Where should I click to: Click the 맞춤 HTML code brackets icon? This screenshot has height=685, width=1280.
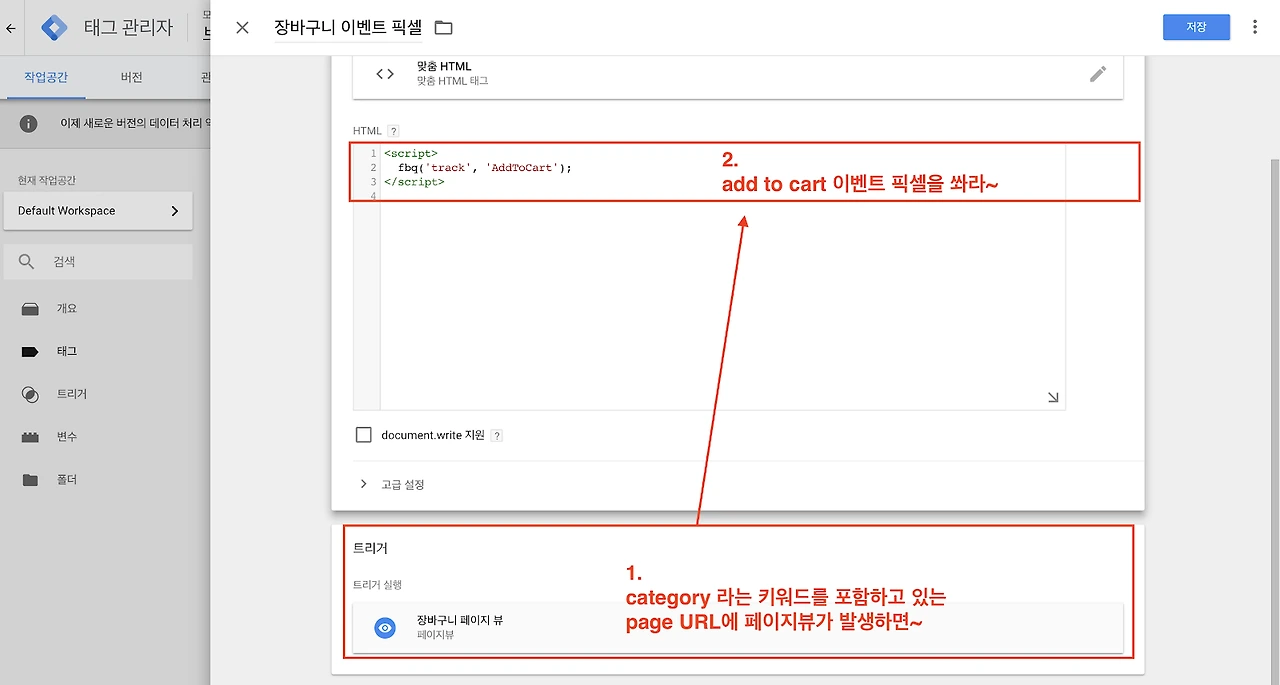(385, 74)
